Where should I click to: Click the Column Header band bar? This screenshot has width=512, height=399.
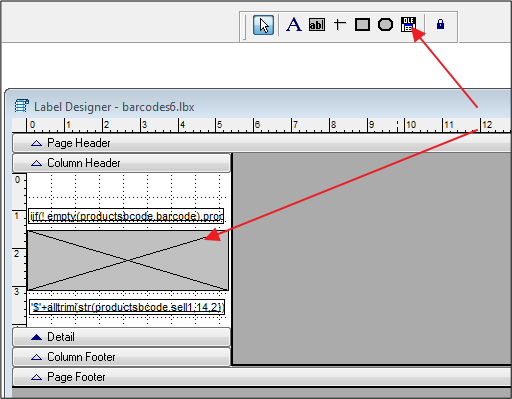[x=122, y=163]
